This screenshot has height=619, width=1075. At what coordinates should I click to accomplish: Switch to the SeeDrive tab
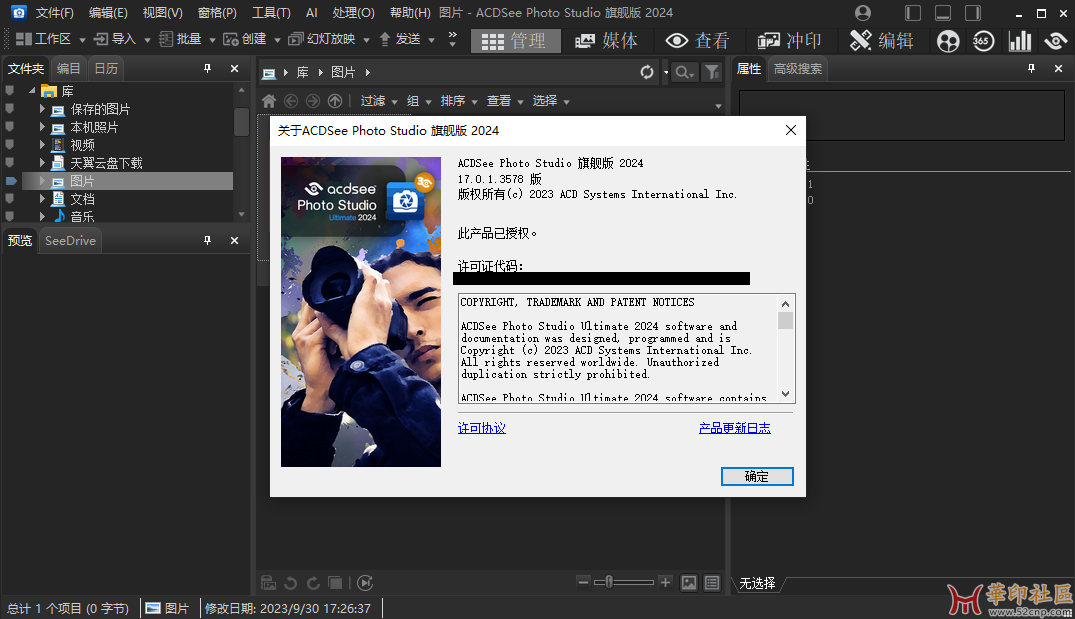tap(70, 241)
